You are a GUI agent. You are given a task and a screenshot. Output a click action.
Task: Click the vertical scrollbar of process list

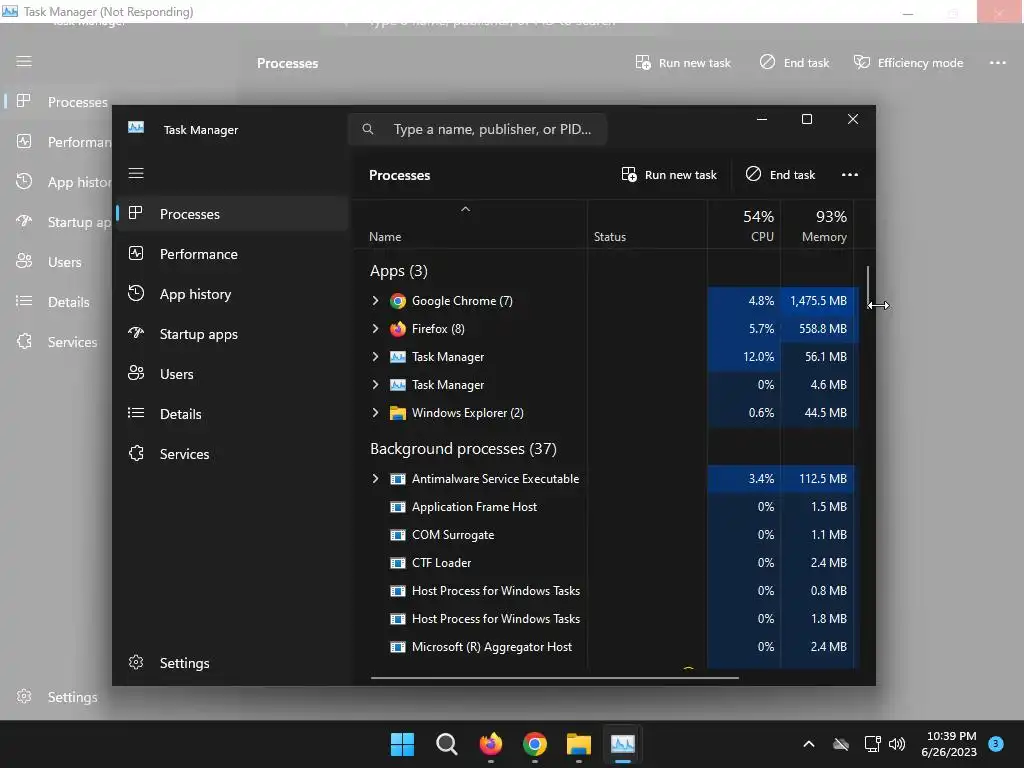(x=868, y=287)
